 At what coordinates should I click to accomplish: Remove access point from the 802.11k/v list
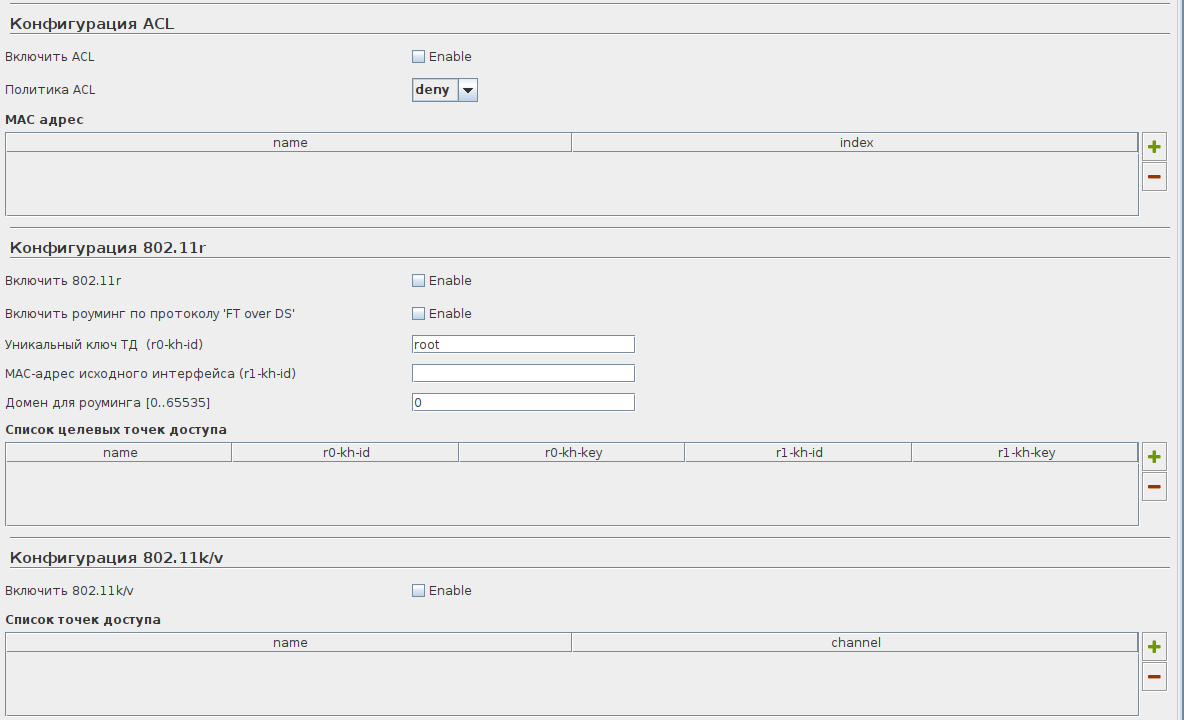(x=1154, y=677)
